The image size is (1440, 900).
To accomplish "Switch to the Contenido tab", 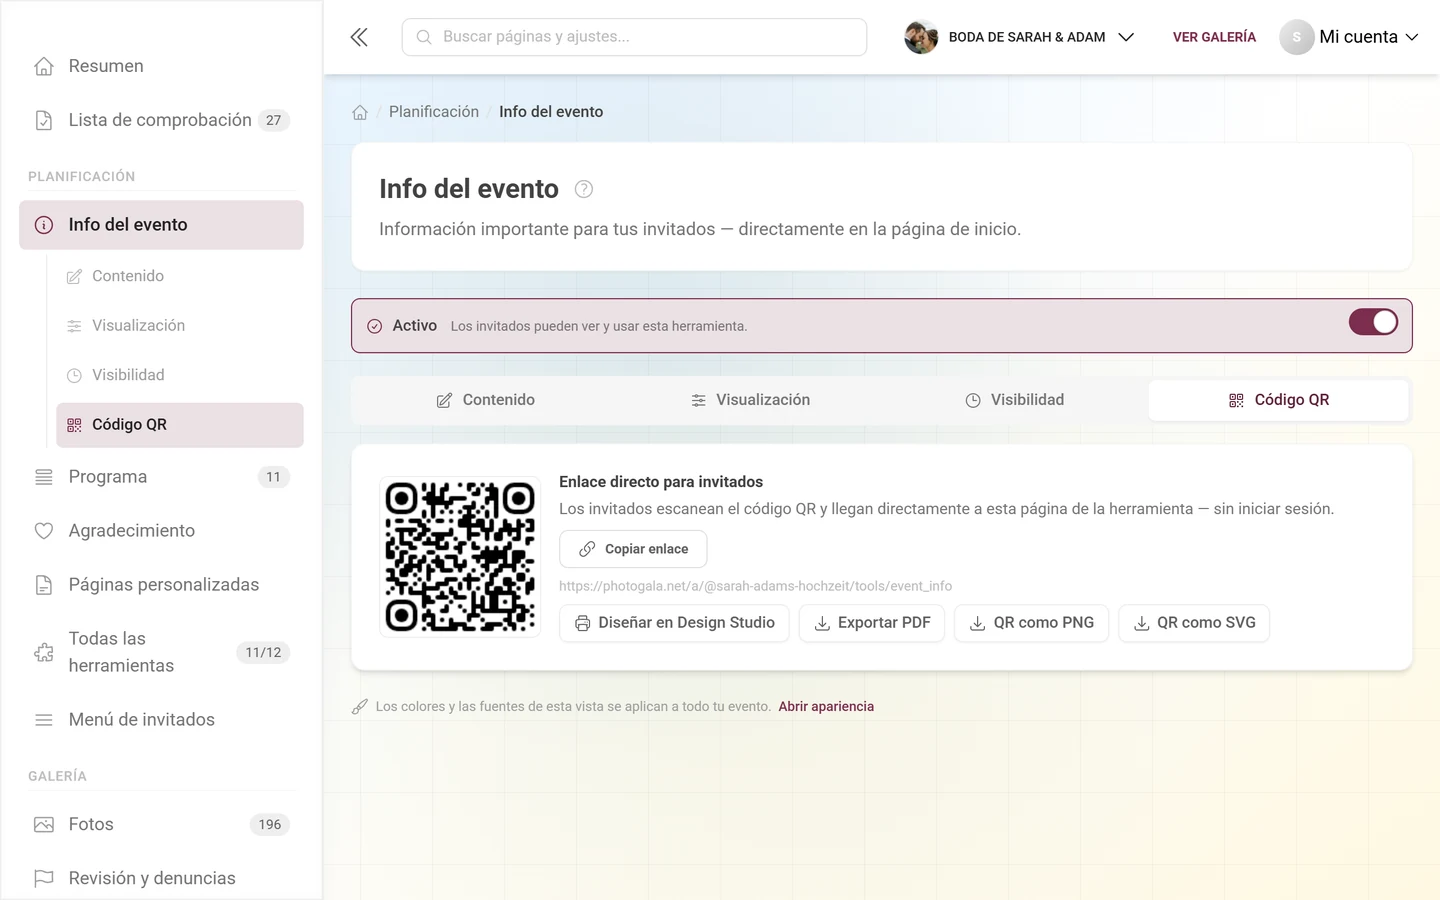I will [486, 400].
